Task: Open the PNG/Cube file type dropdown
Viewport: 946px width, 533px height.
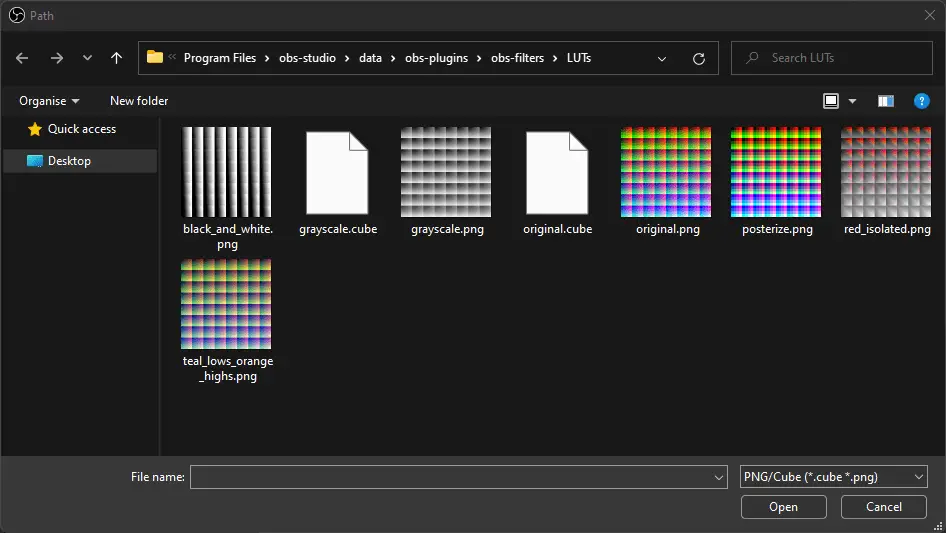Action: (833, 477)
